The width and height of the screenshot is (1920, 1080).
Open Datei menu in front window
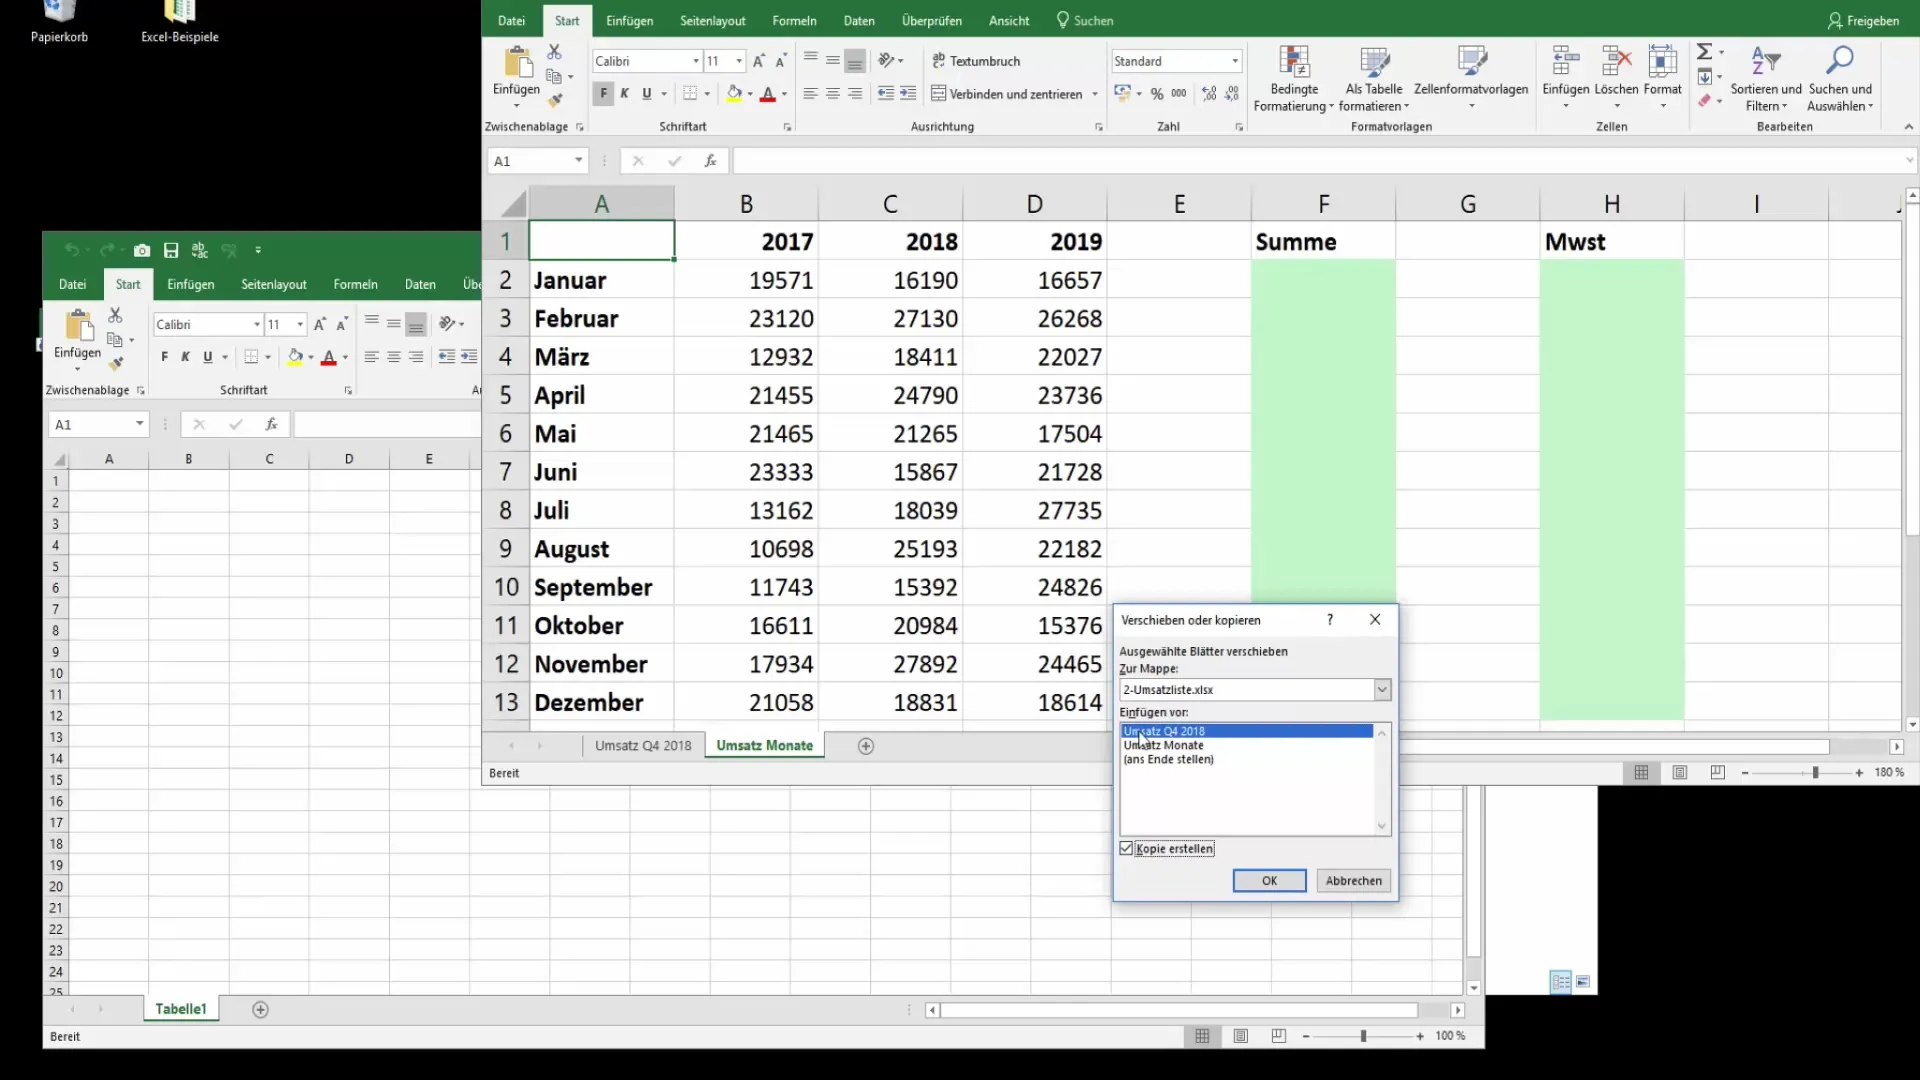pos(511,20)
